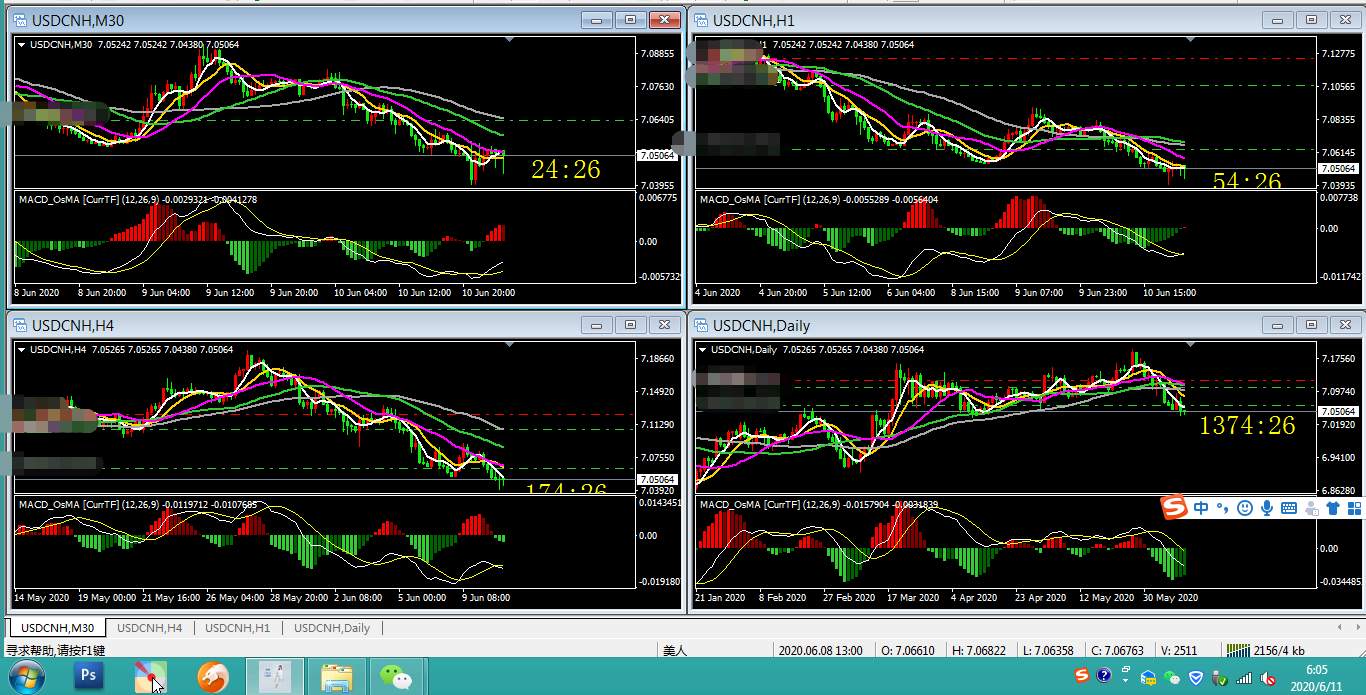Screen dimensions: 1366x695
Task: Click the V: 2511 status bar value
Action: click(x=1178, y=650)
